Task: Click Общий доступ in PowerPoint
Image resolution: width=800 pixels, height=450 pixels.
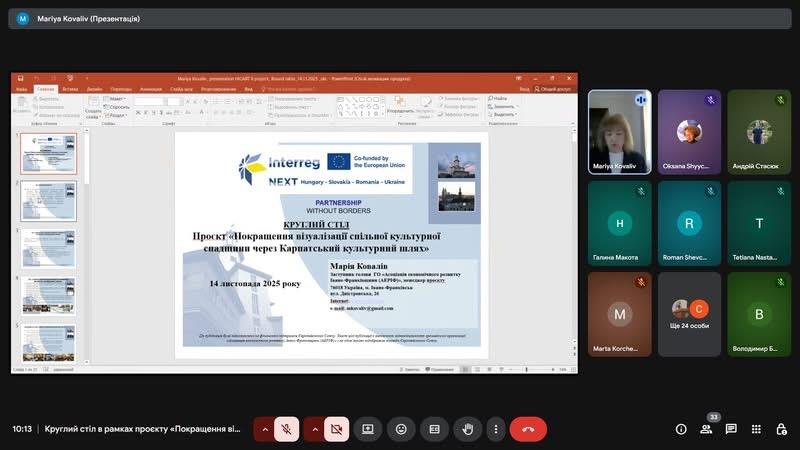Action: click(x=552, y=89)
